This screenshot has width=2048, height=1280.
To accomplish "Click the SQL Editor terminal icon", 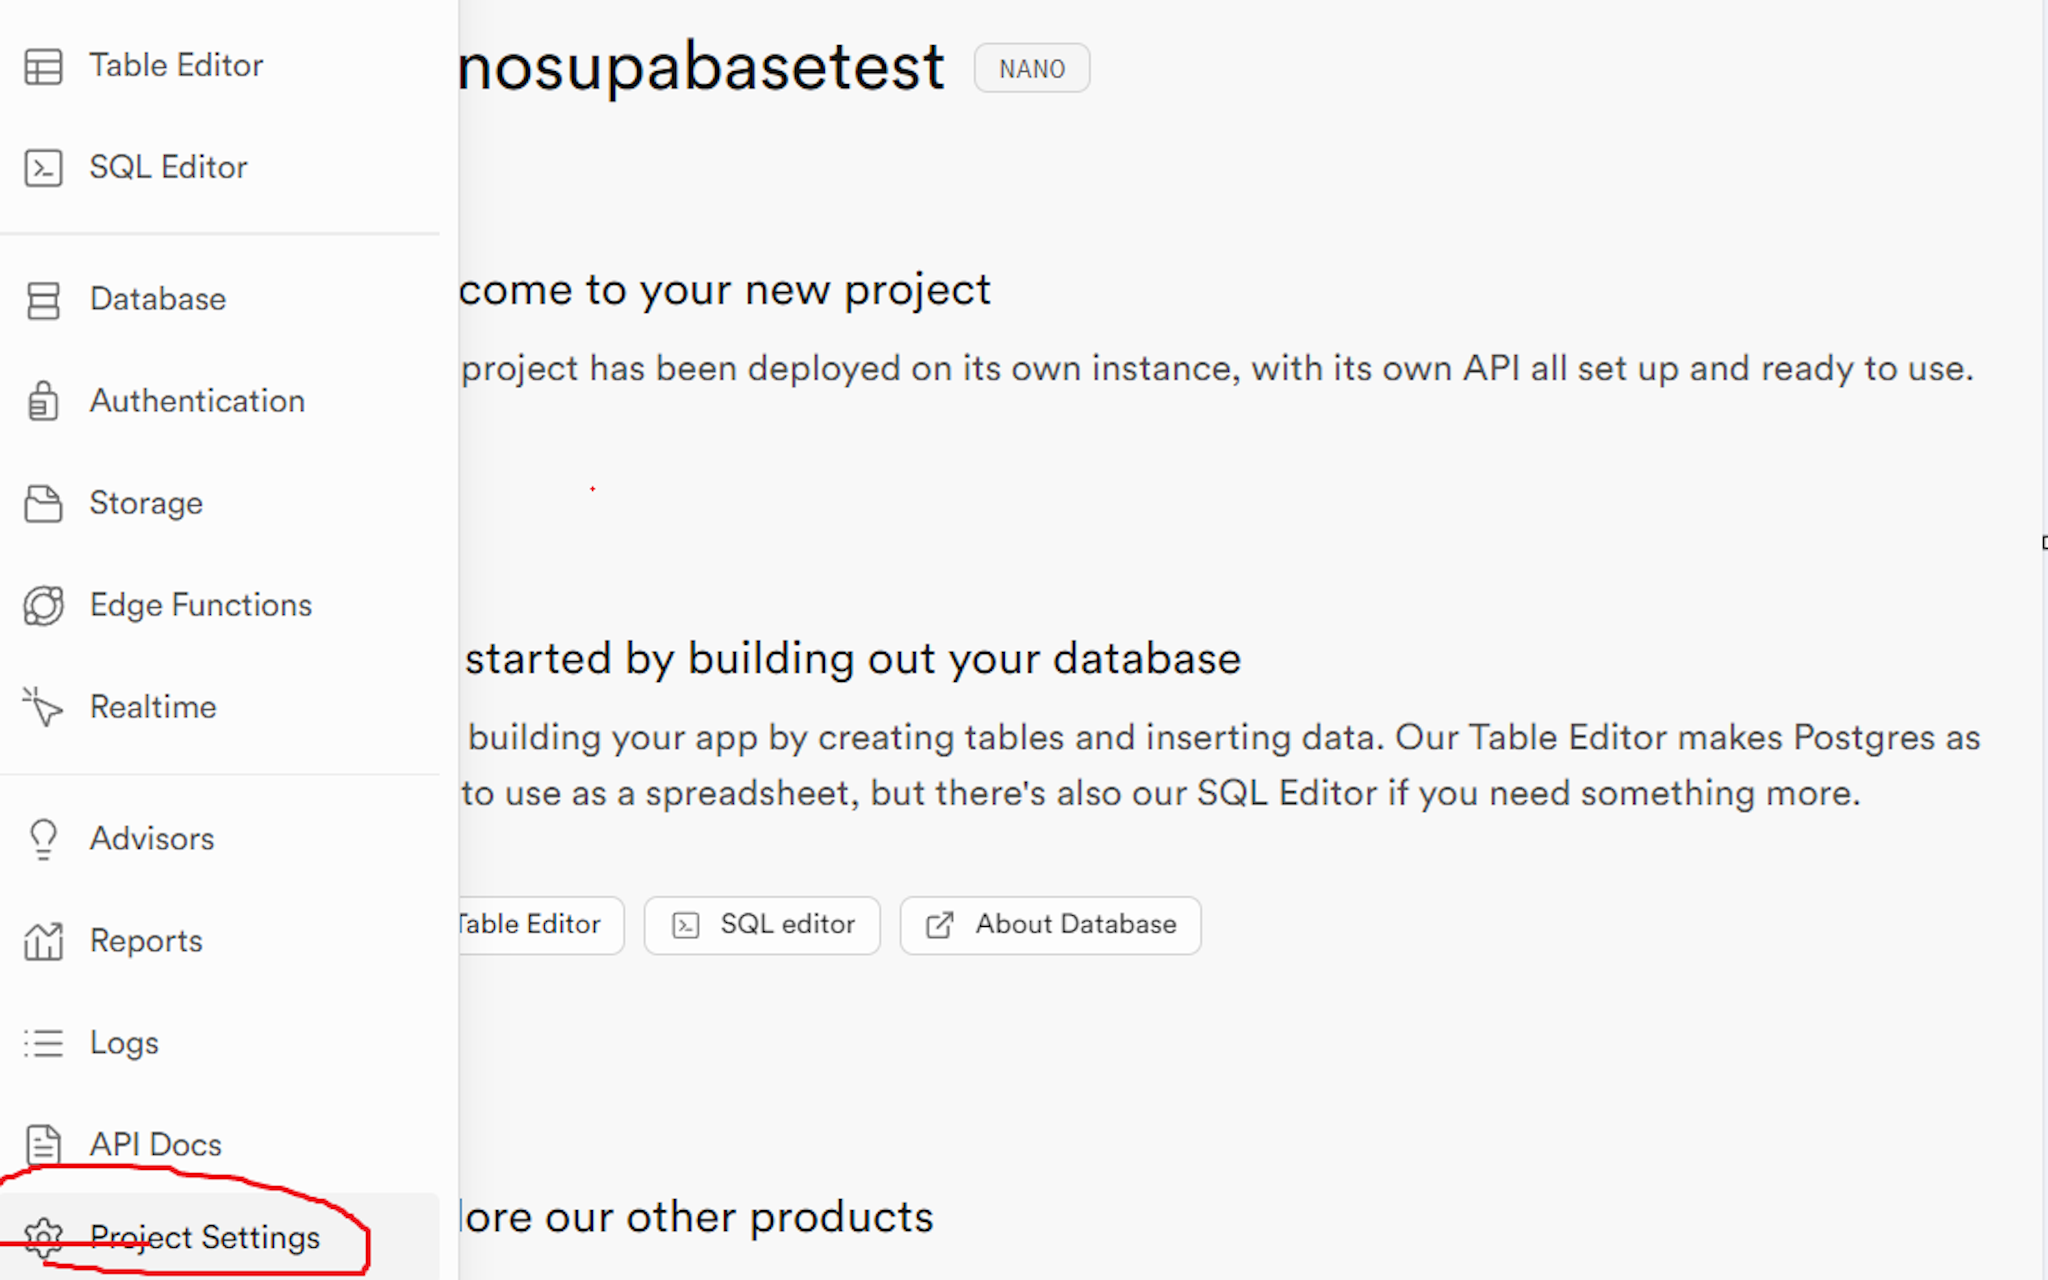I will point(43,168).
